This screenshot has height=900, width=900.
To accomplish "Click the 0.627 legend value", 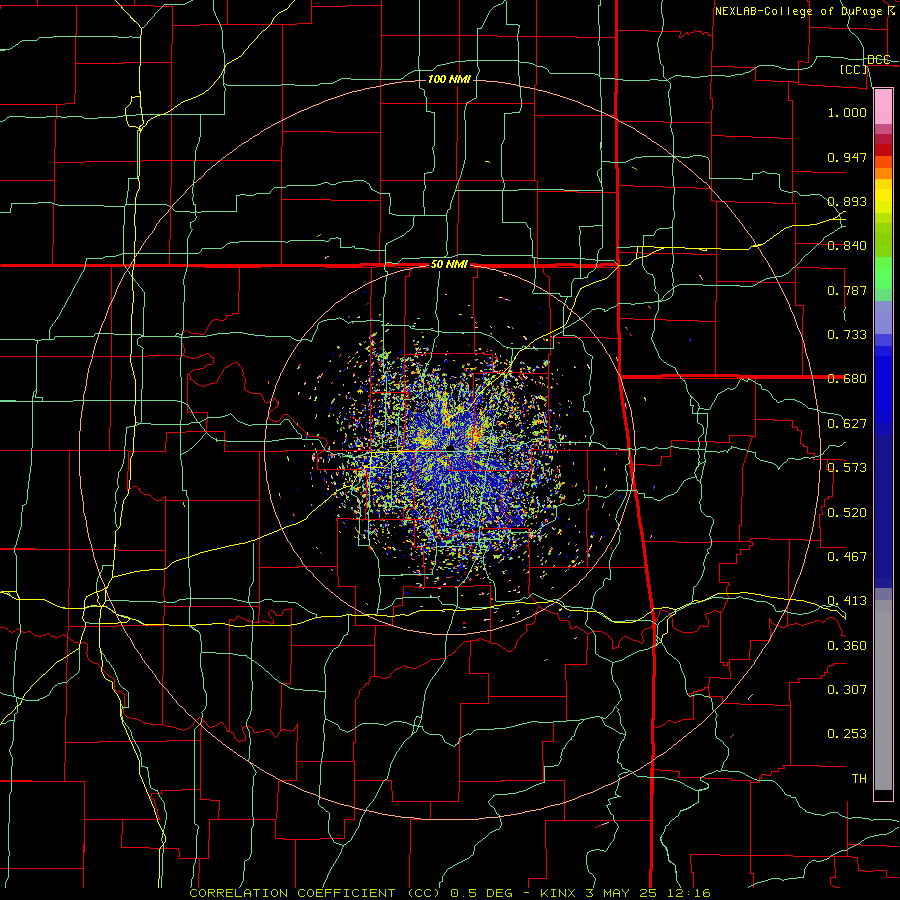I will (847, 424).
